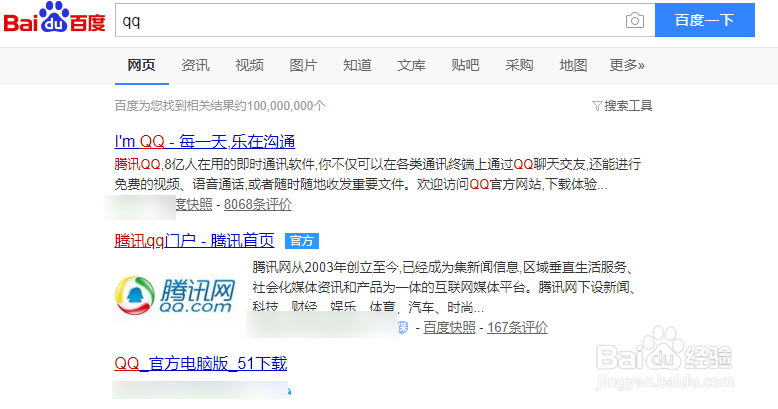Expand the 更多» menu
Screen dimensions: 778x409
[627, 66]
